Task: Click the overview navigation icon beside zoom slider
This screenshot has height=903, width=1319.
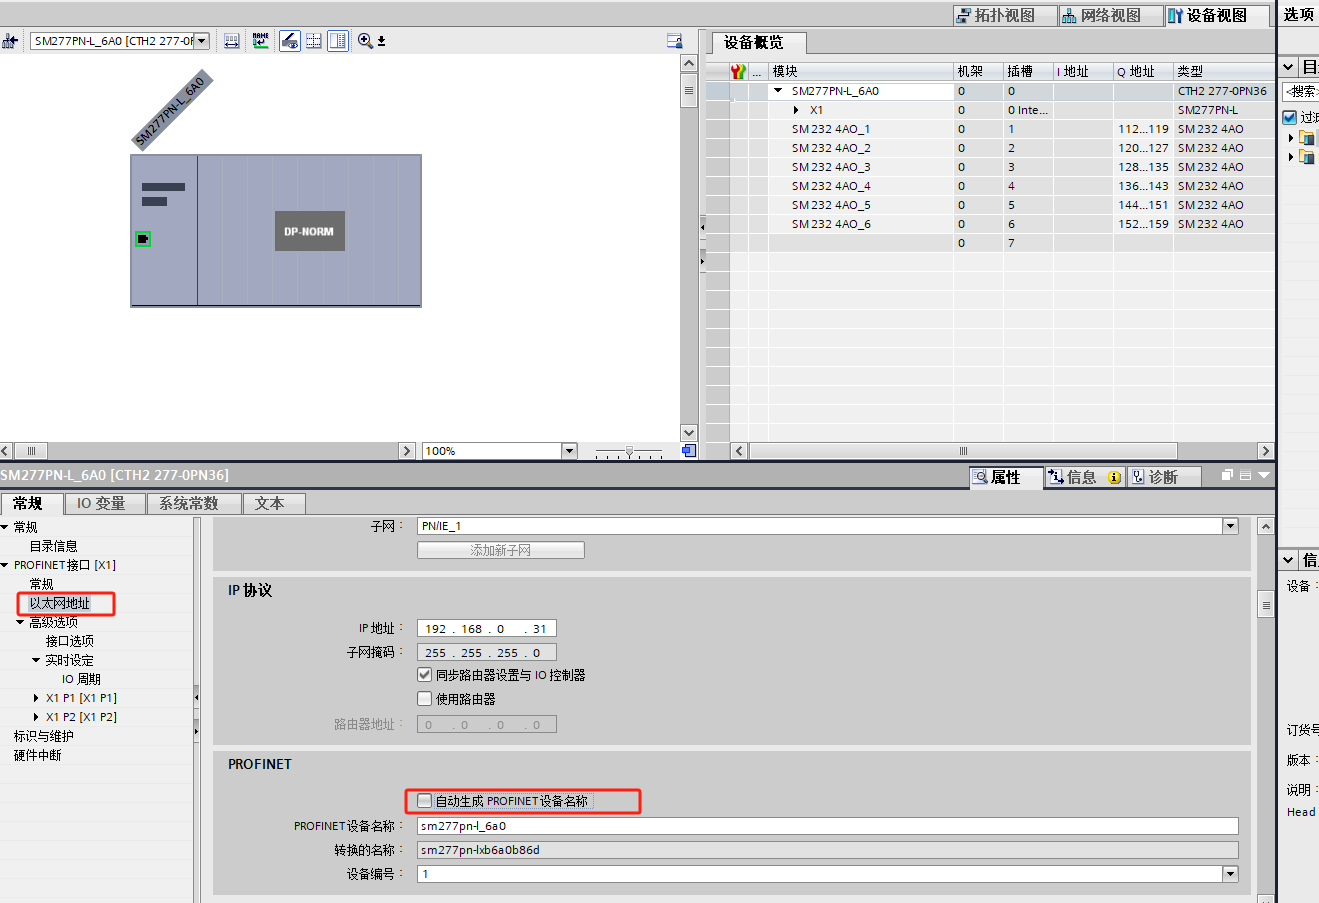Action: [x=689, y=451]
